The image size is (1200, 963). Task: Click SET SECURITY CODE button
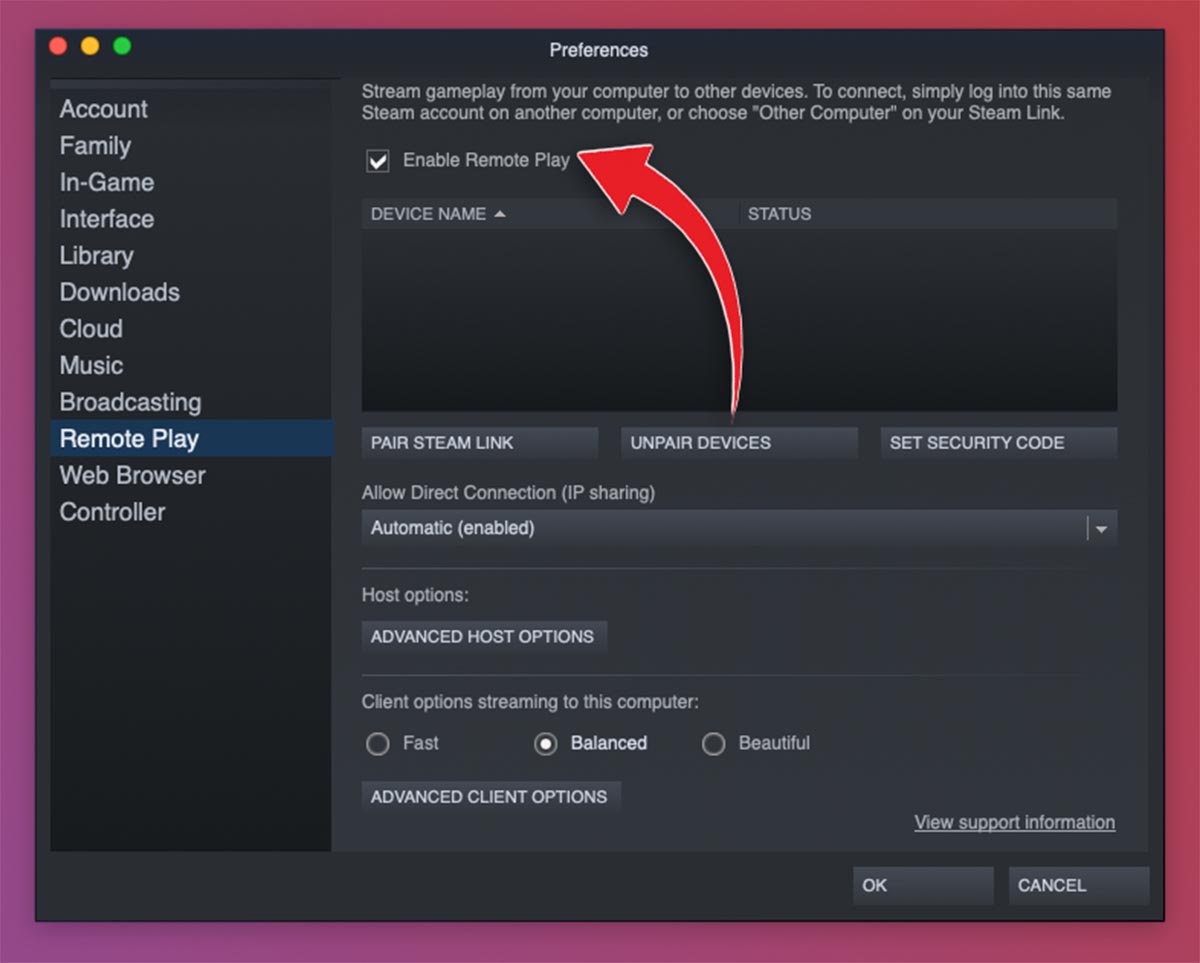(x=998, y=443)
